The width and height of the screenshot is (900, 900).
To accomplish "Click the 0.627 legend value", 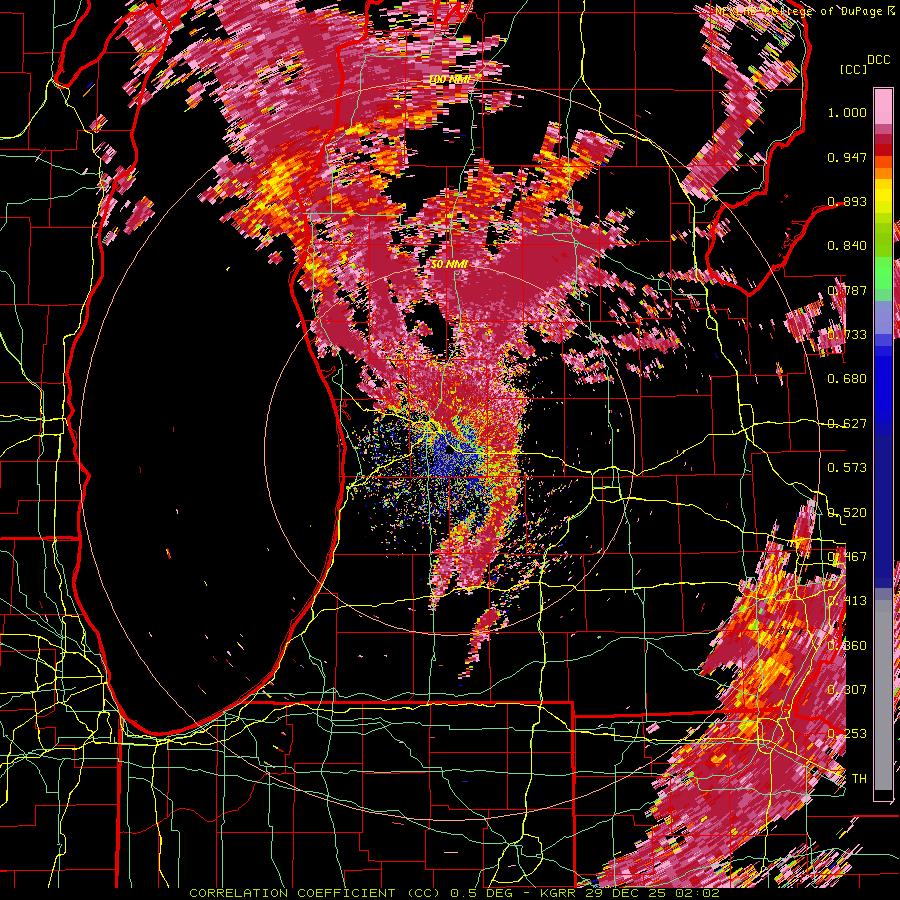I will [x=847, y=424].
